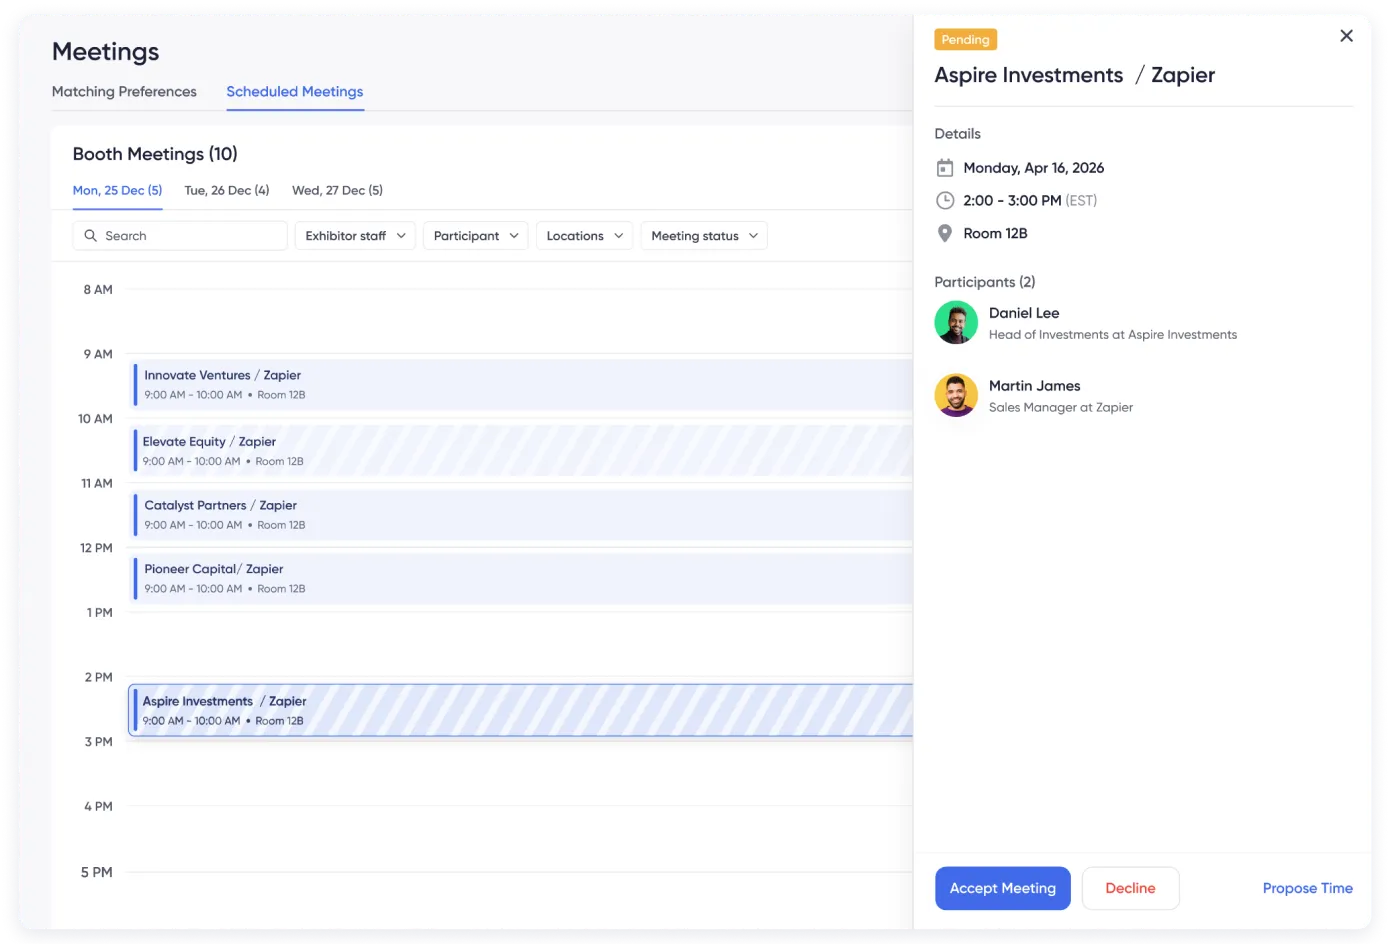The width and height of the screenshot is (1390, 944).
Task: Click the 'Aspire Investments / Zapier' panel title
Action: [x=1075, y=76]
